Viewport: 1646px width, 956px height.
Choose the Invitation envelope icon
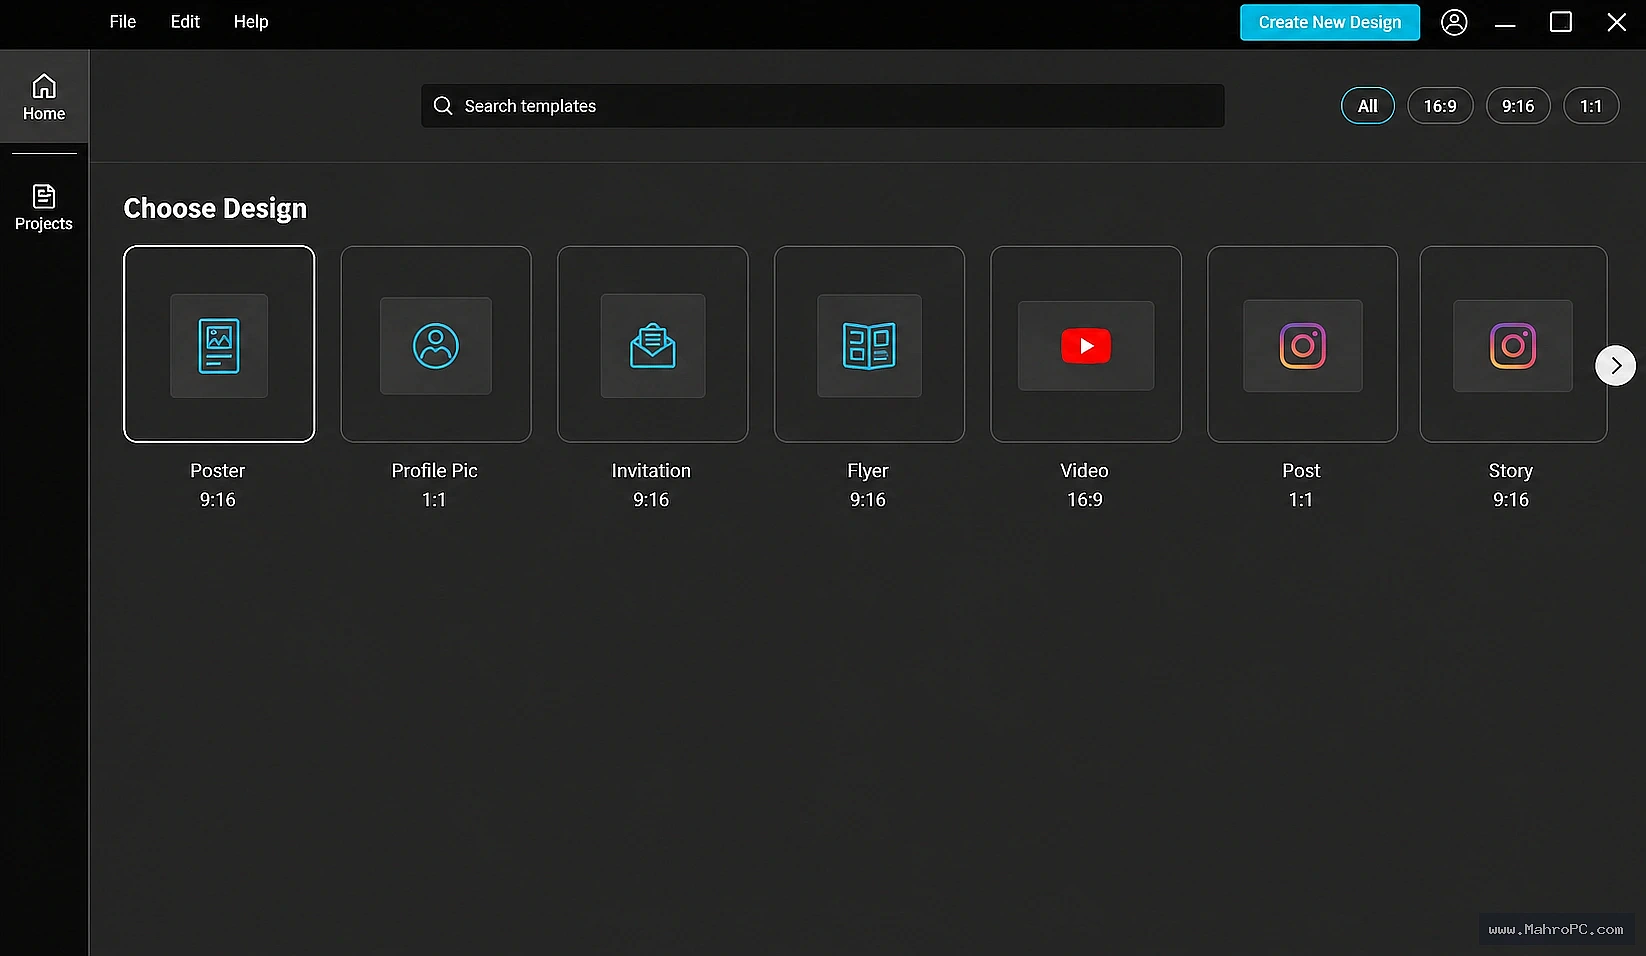tap(653, 345)
